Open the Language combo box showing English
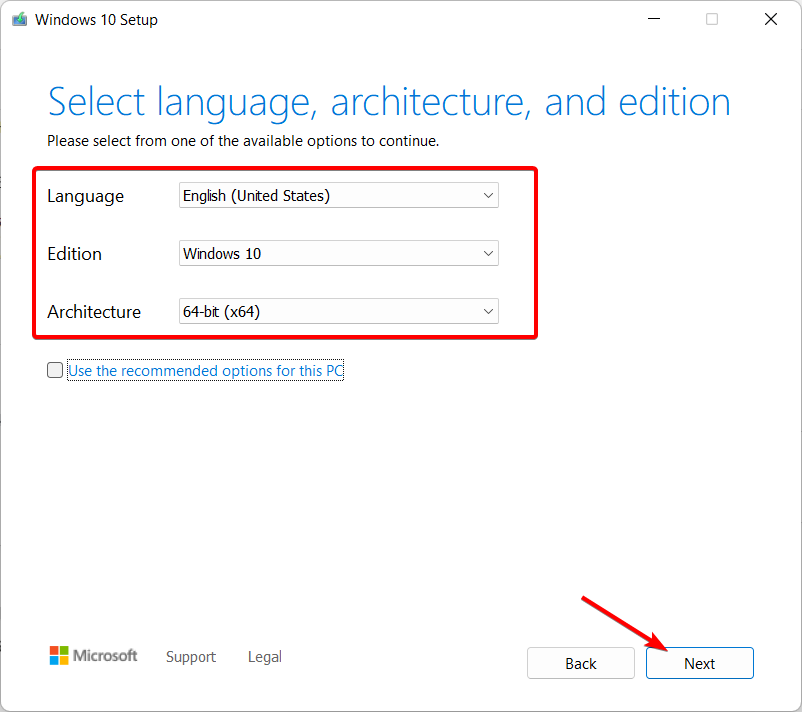The width and height of the screenshot is (802, 712). click(339, 195)
